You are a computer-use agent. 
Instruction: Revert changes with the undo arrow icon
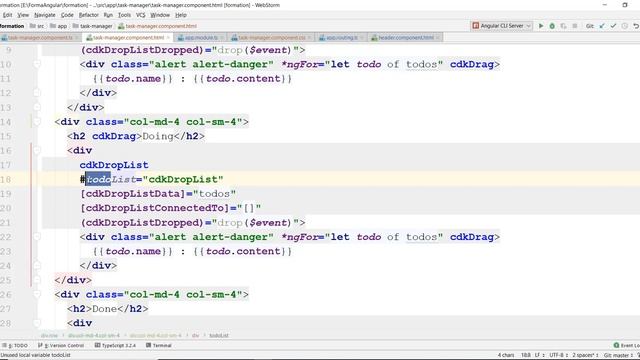(x=636, y=26)
